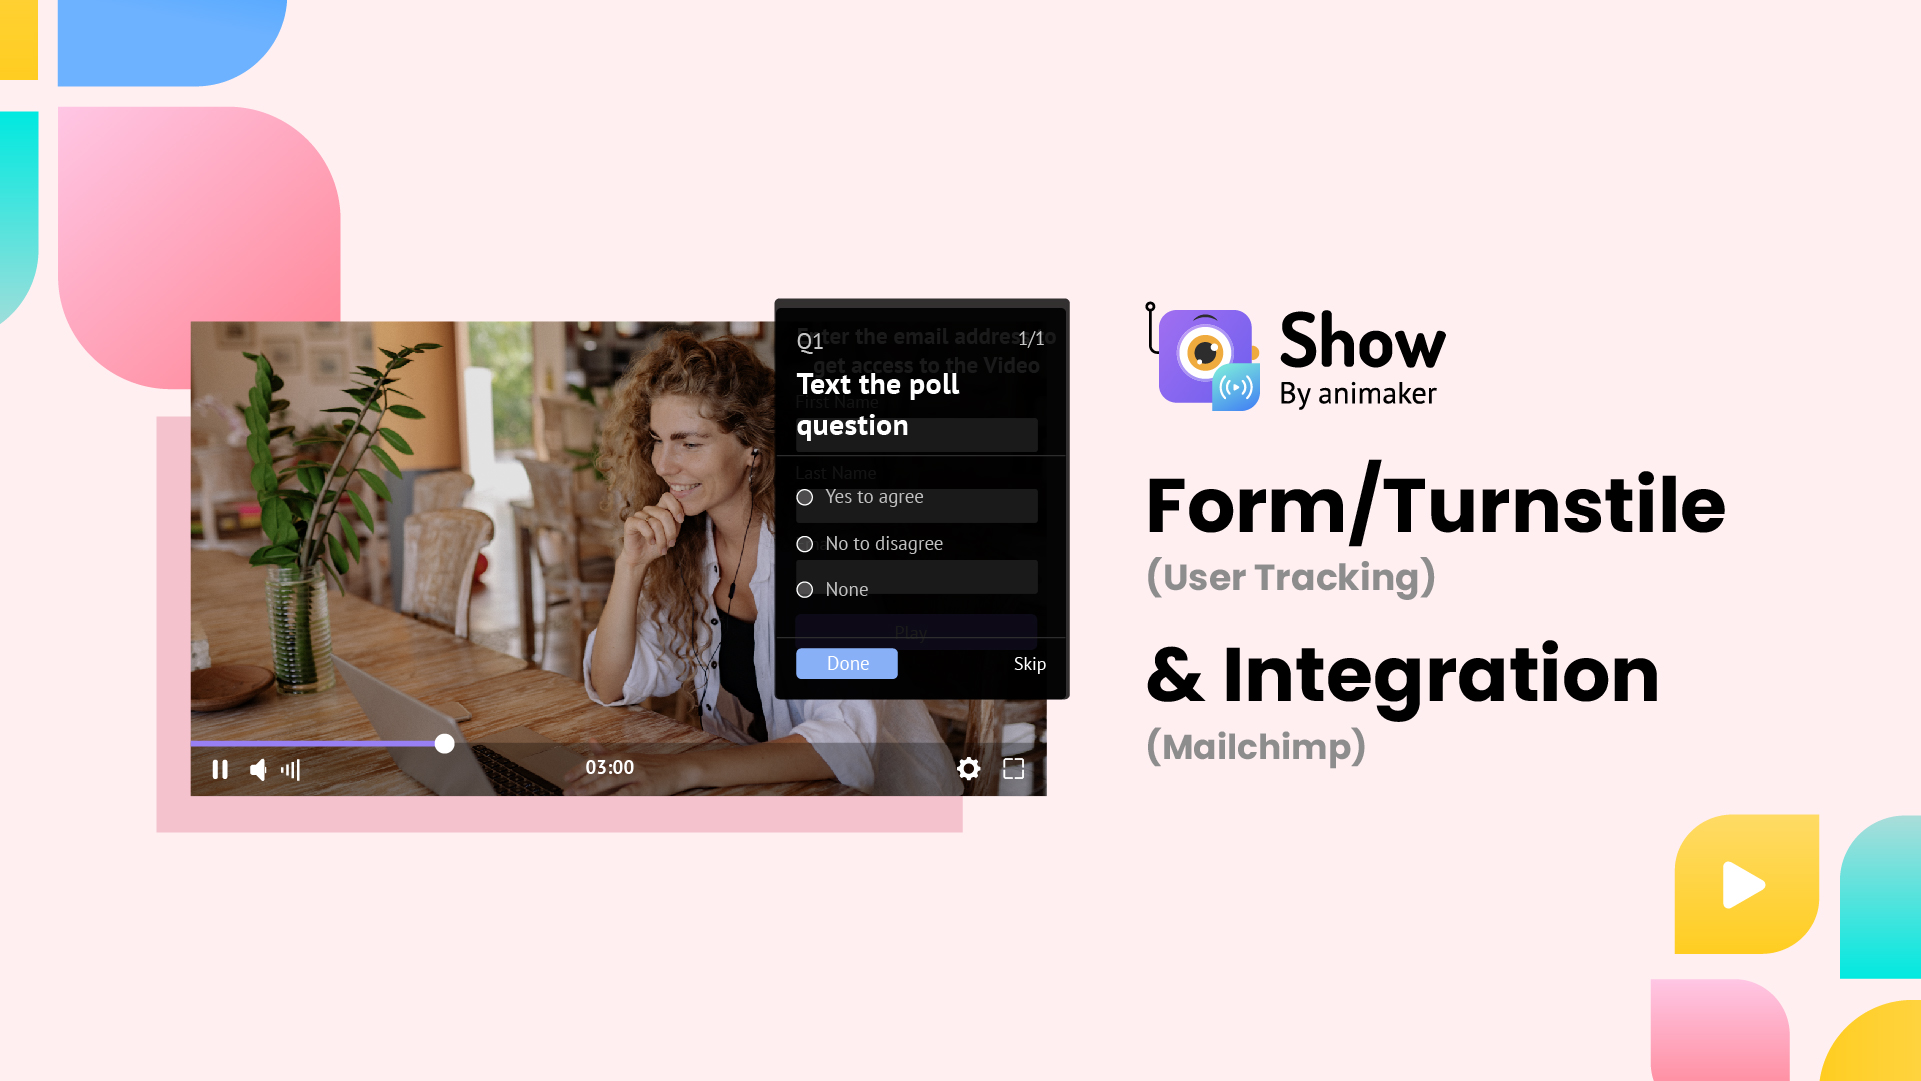The width and height of the screenshot is (1921, 1081).
Task: Click the 'Done' button on poll overlay
Action: [x=847, y=664]
